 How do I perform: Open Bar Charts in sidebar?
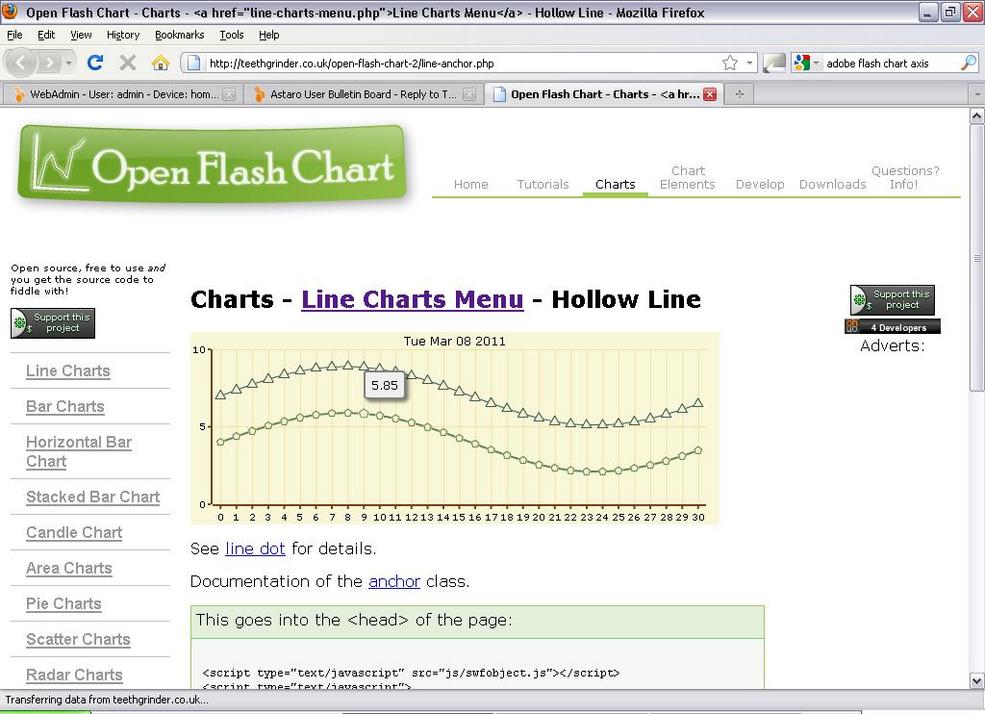point(65,407)
